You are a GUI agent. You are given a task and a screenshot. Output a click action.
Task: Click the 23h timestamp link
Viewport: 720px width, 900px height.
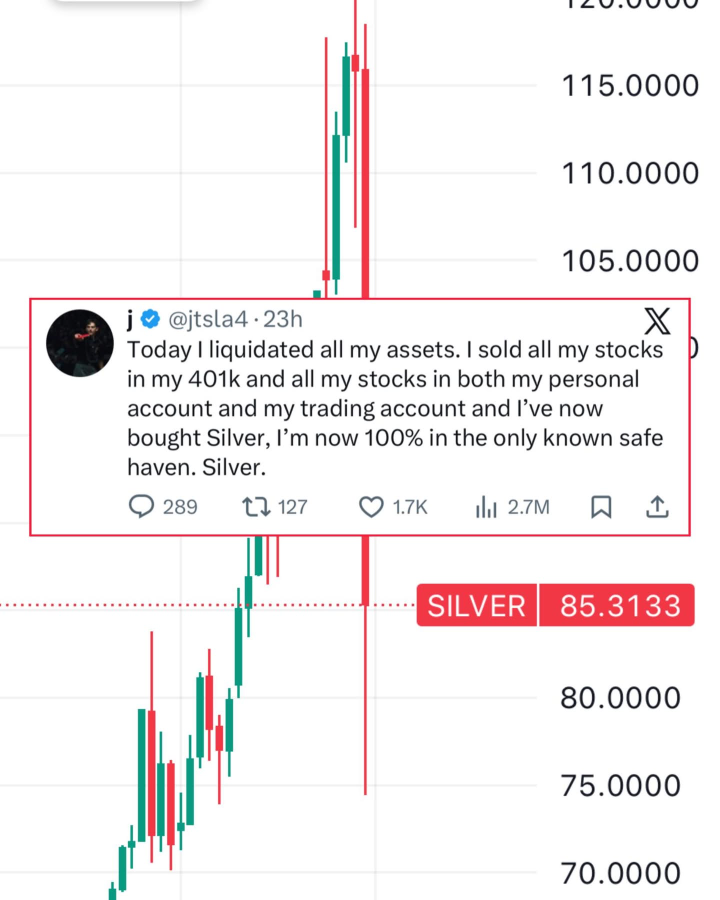point(283,320)
